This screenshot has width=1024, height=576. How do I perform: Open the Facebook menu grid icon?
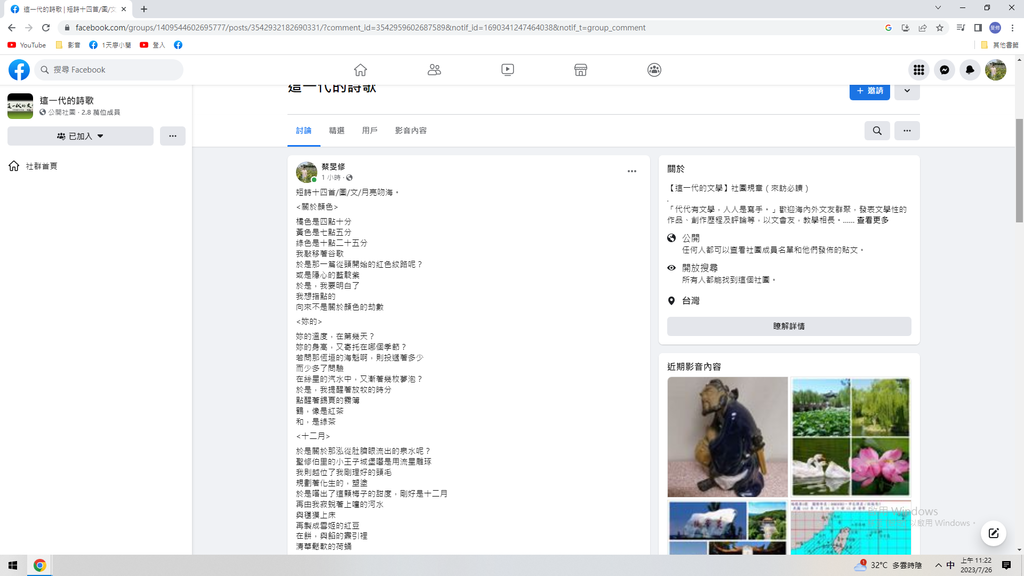(918, 70)
